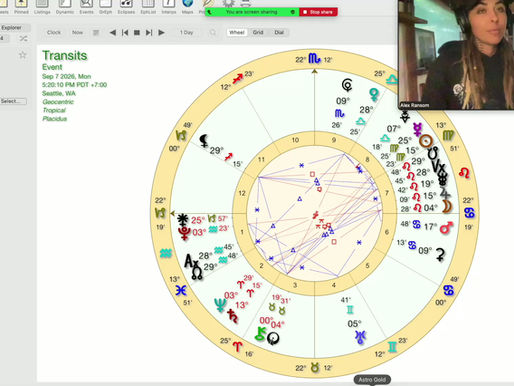Click the Clock button

[54, 32]
